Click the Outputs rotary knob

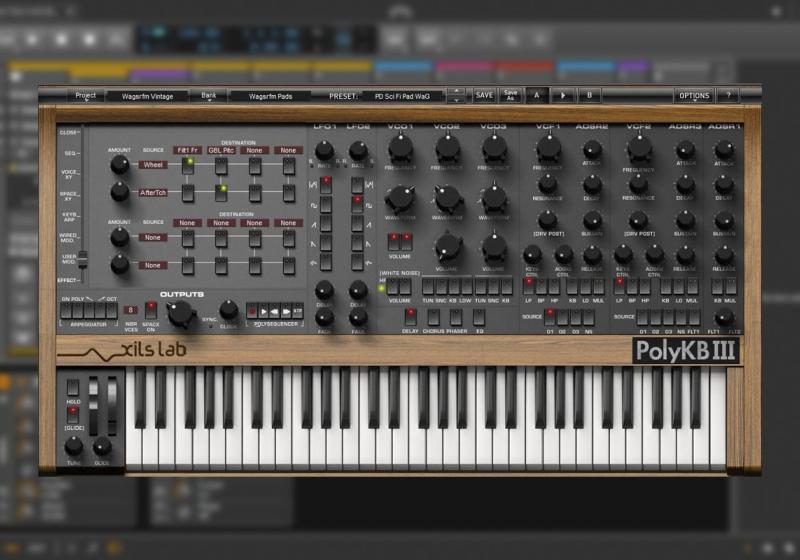tap(181, 314)
